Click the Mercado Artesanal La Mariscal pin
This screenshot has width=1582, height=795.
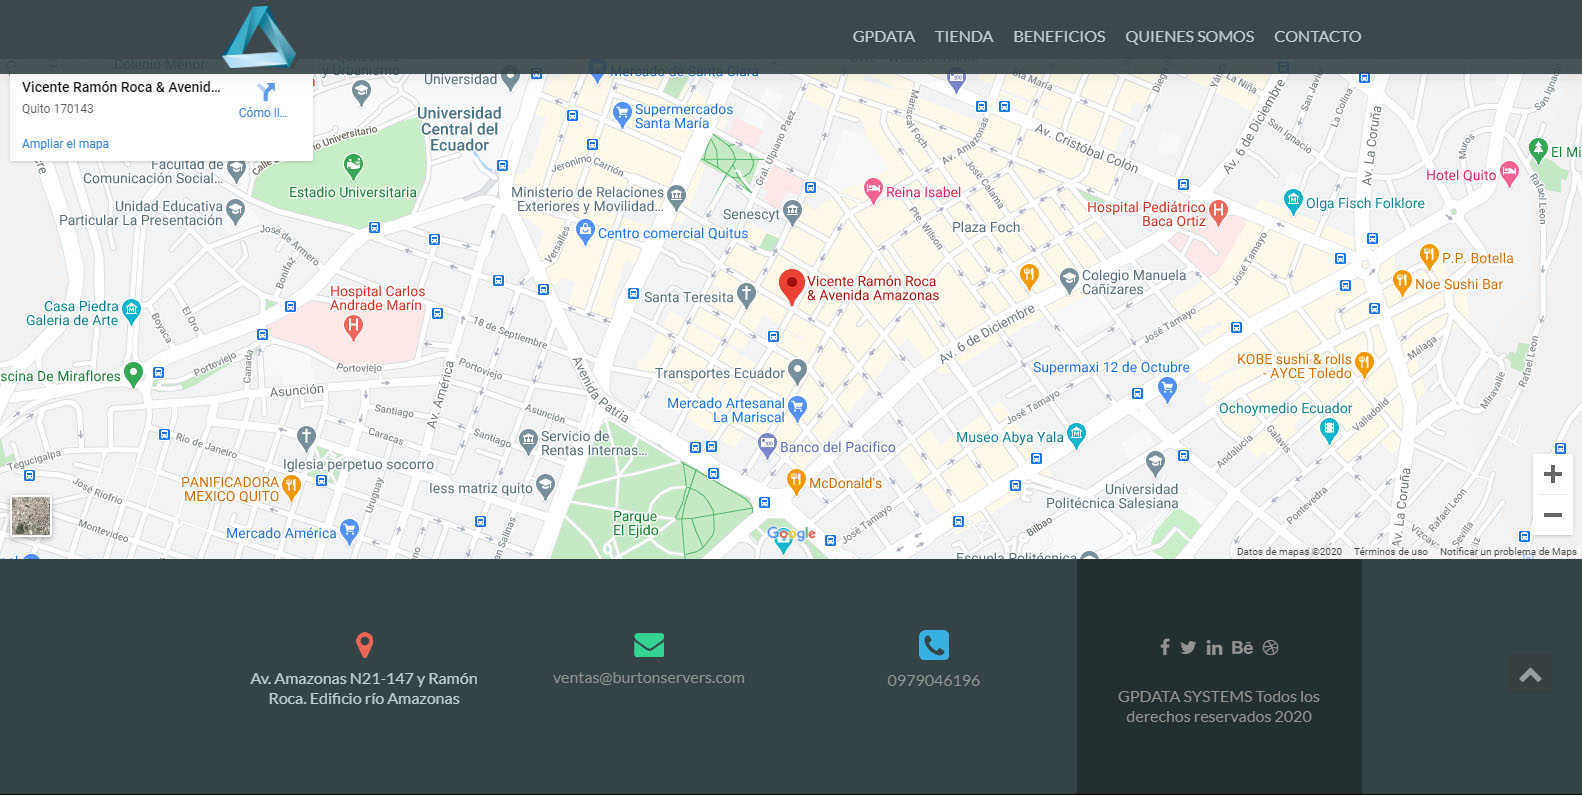pyautogui.click(x=797, y=407)
